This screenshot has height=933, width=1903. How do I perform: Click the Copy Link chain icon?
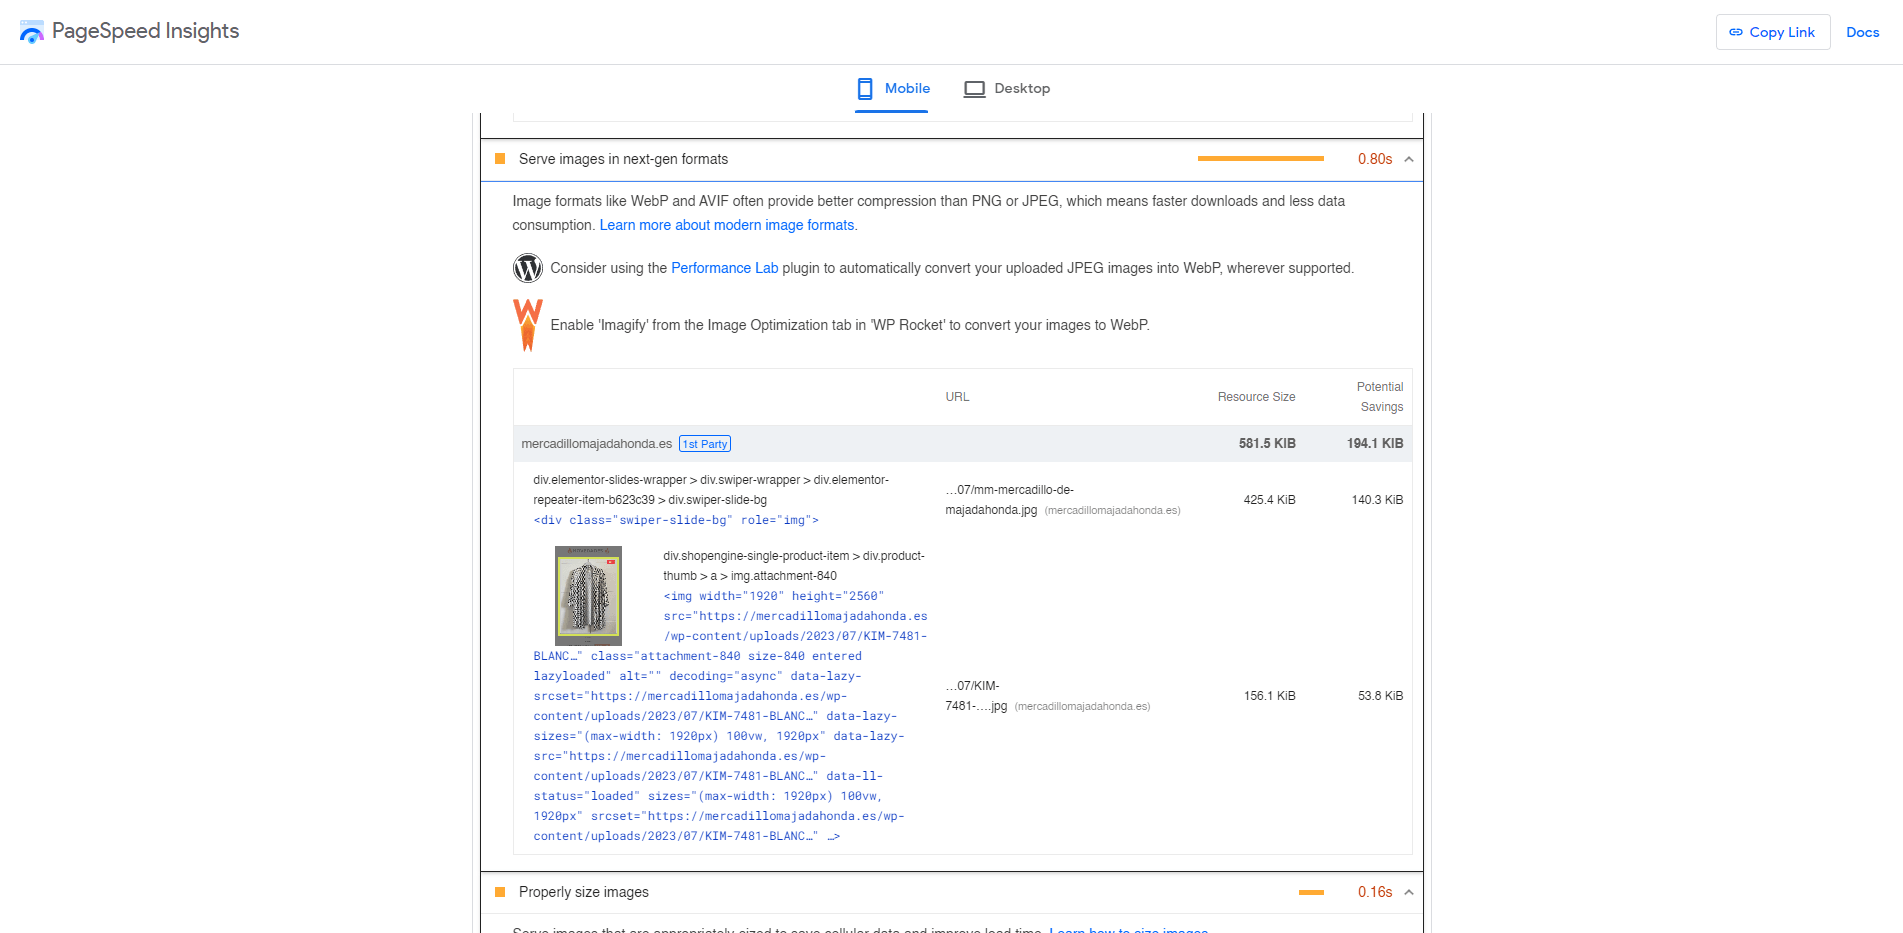pos(1736,32)
